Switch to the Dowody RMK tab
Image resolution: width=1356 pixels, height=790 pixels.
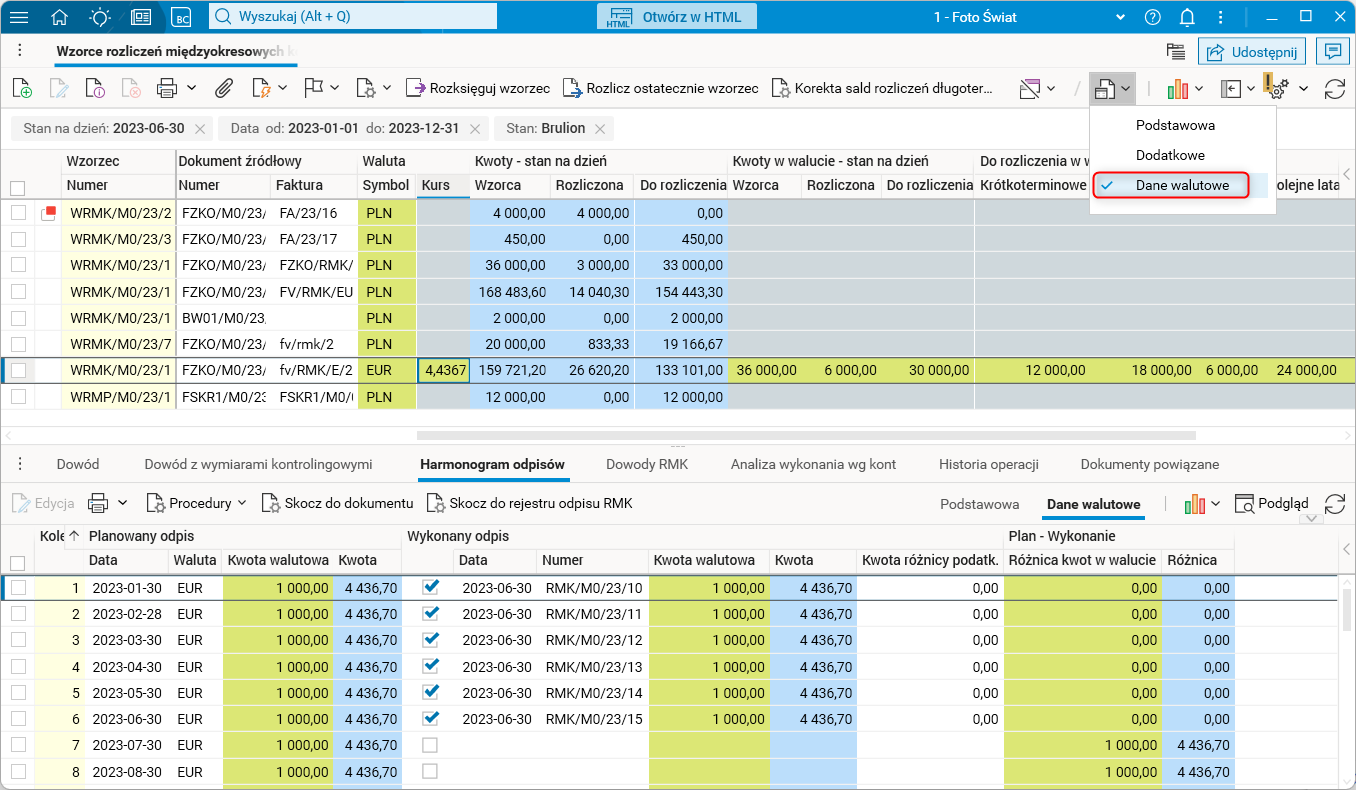(647, 464)
